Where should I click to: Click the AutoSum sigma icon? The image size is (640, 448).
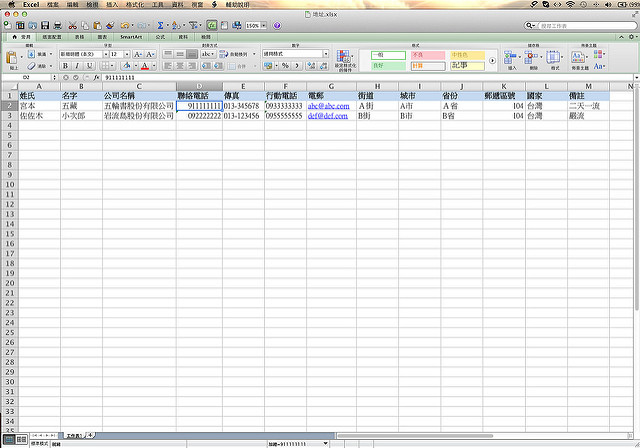point(160,25)
